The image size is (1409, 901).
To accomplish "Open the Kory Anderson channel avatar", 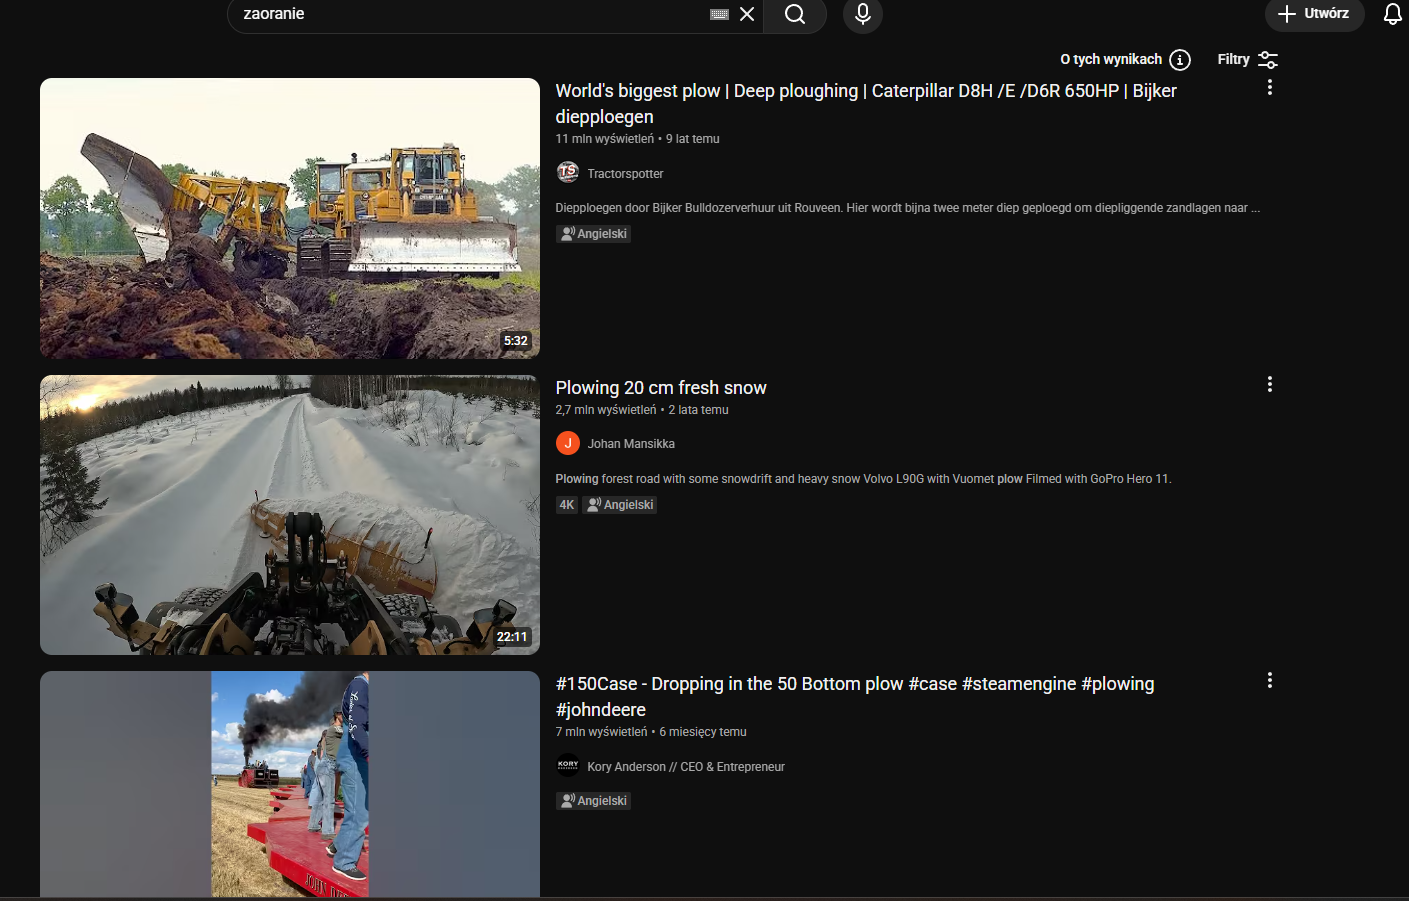I will click(568, 766).
